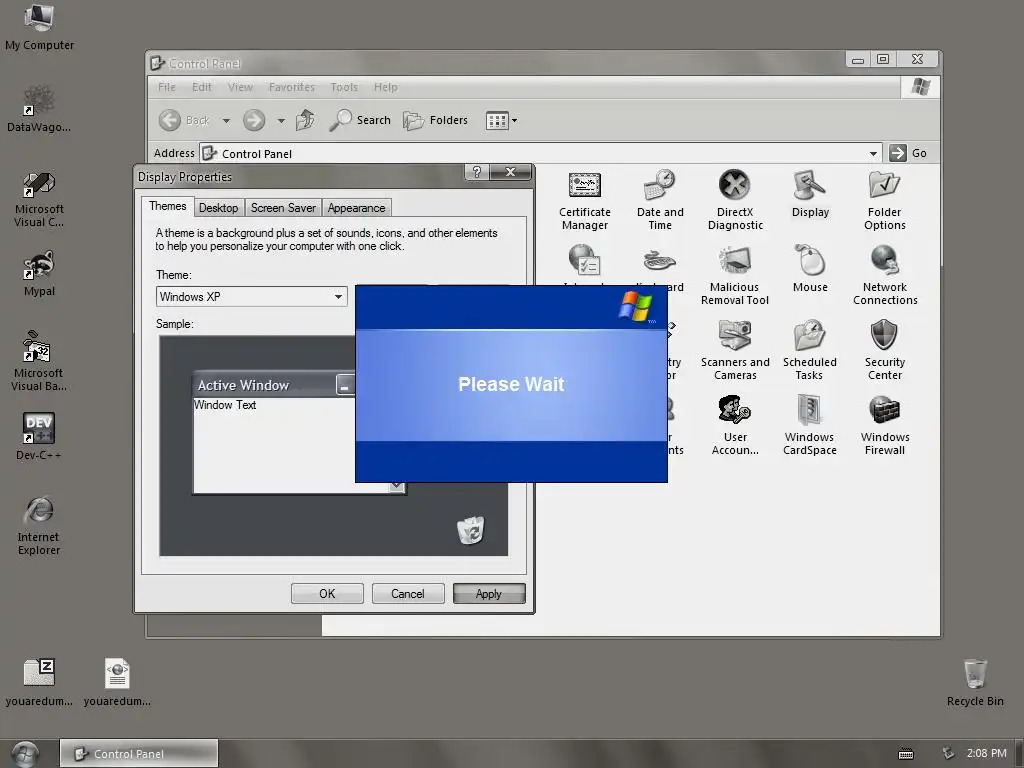Click Control Panel taskbar button
This screenshot has width=1024, height=768.
coord(139,754)
